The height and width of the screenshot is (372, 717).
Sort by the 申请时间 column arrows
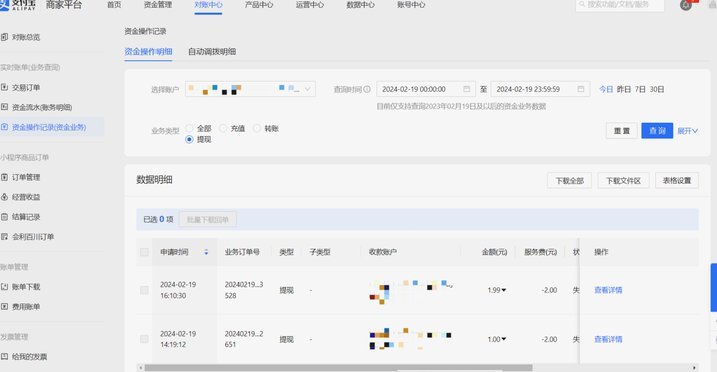click(206, 252)
